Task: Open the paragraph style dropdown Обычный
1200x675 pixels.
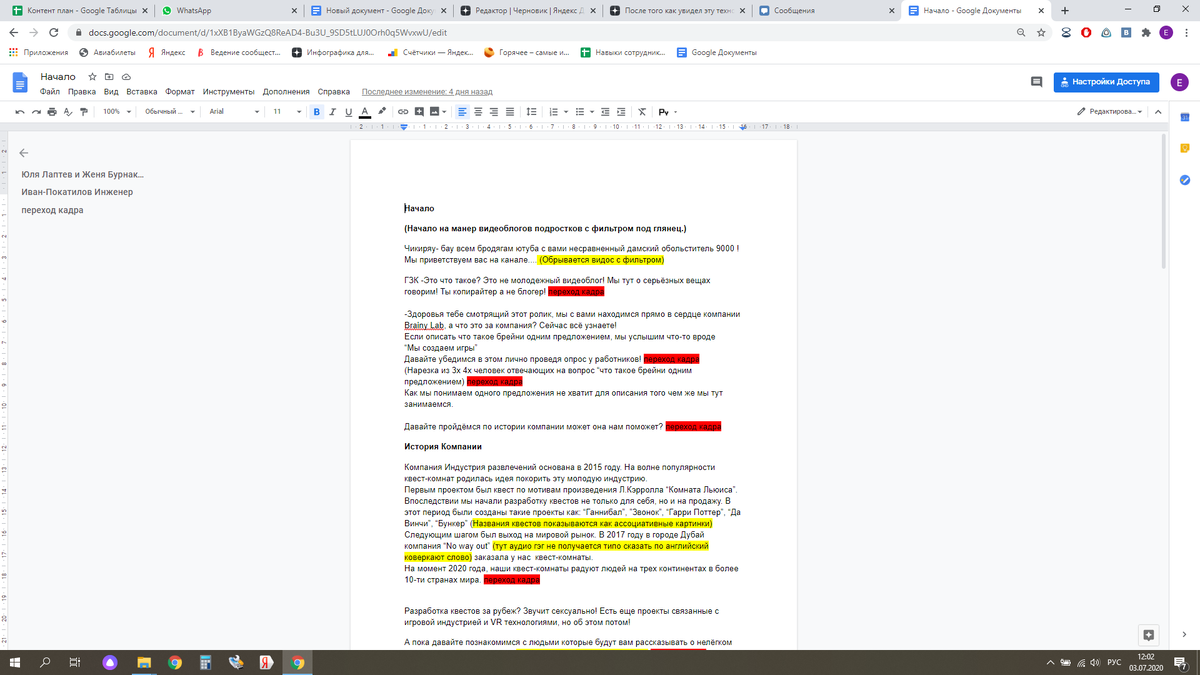Action: 170,111
